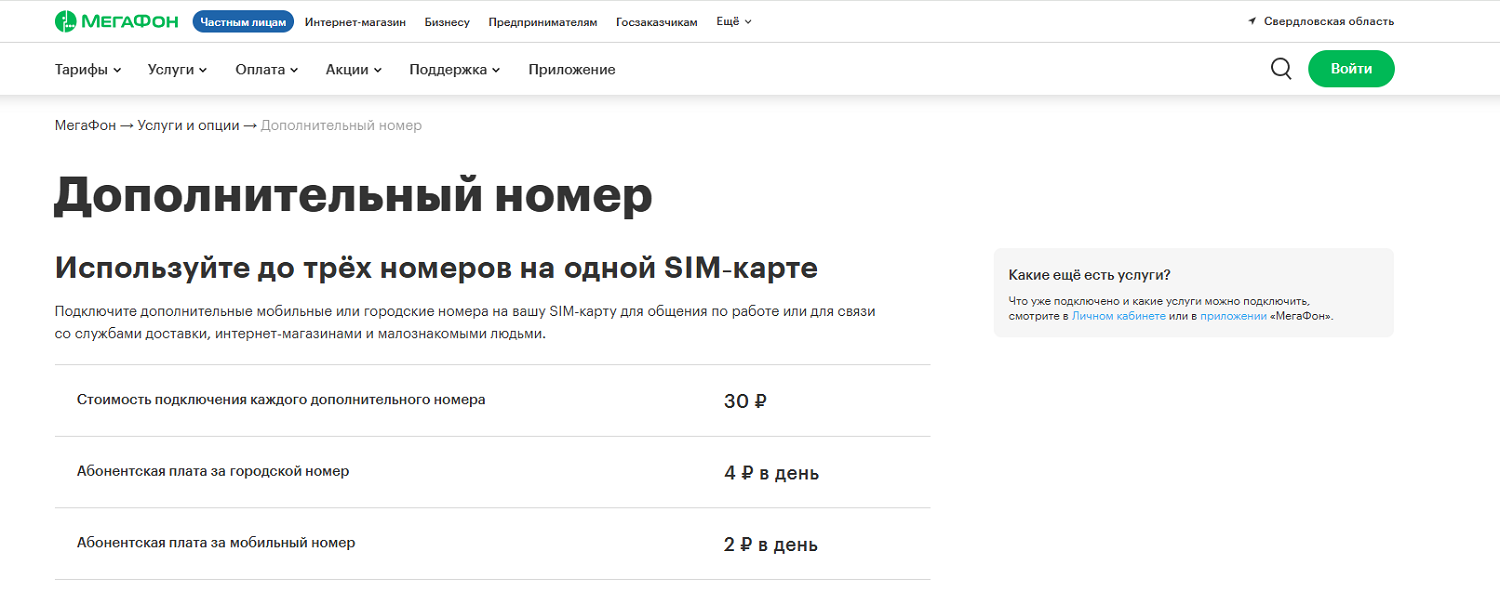The height and width of the screenshot is (604, 1500).
Task: Click the green Войти button
Action: [x=1351, y=69]
